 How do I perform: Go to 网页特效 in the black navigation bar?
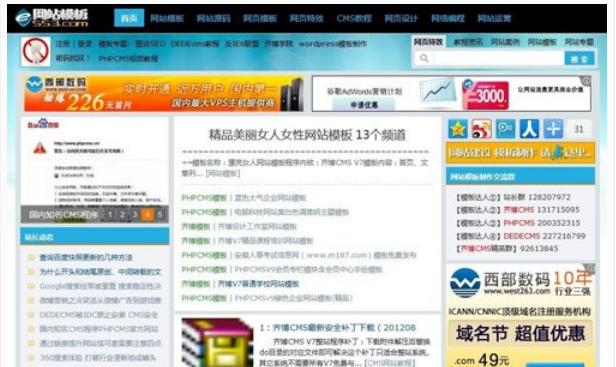tap(306, 18)
